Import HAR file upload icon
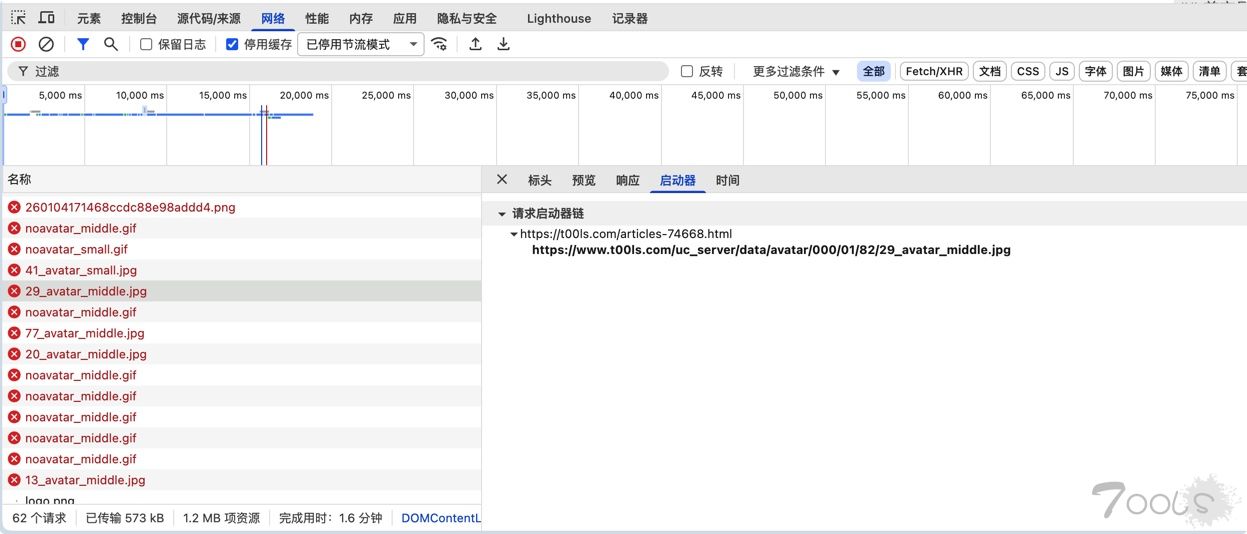The width and height of the screenshot is (1247, 534). (x=475, y=44)
